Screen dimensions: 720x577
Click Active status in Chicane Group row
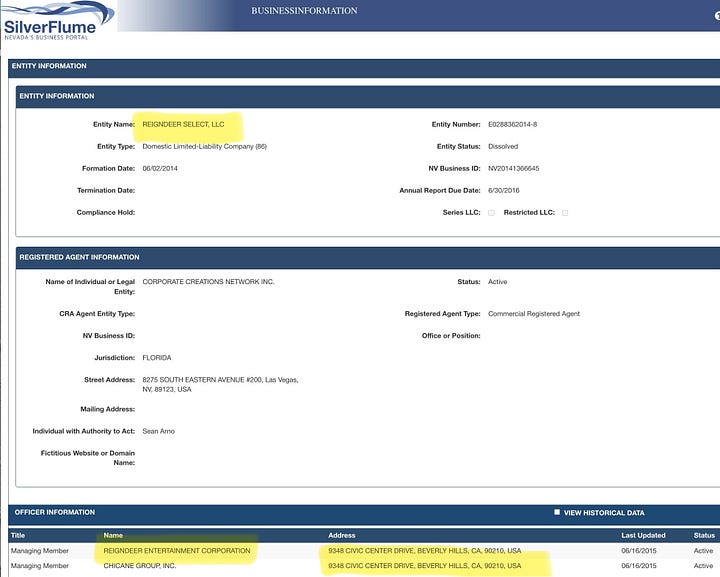pyautogui.click(x=703, y=566)
